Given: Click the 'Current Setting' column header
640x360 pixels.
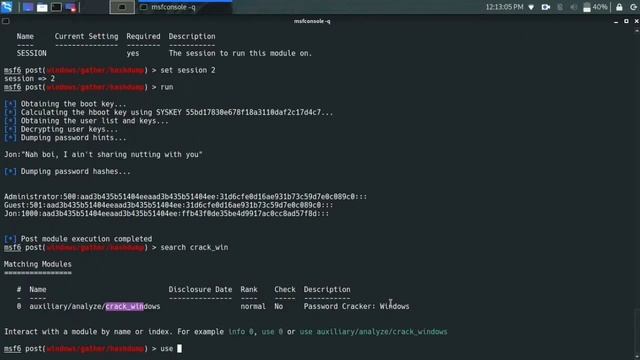Looking at the screenshot, I should click(87, 36).
